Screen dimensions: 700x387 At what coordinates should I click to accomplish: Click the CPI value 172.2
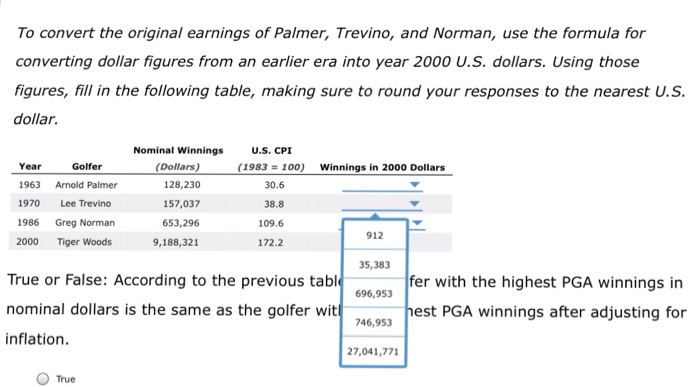271,243
